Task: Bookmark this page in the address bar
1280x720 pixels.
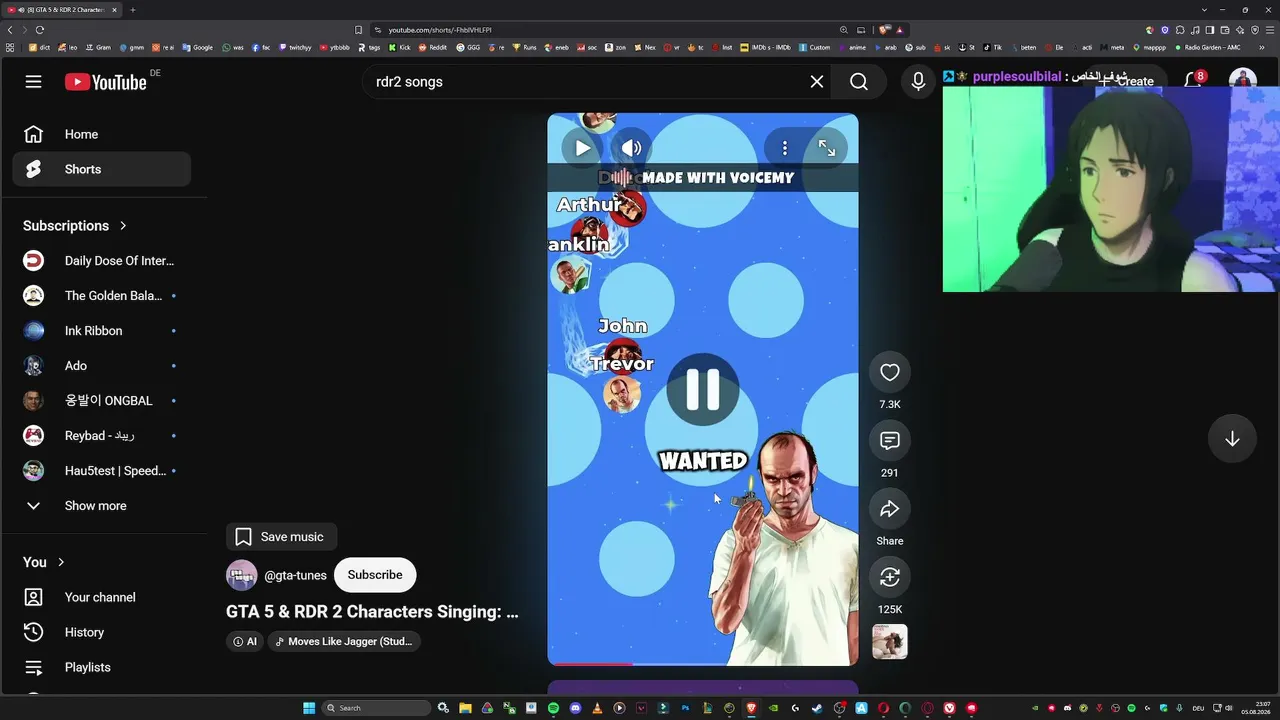Action: (359, 30)
